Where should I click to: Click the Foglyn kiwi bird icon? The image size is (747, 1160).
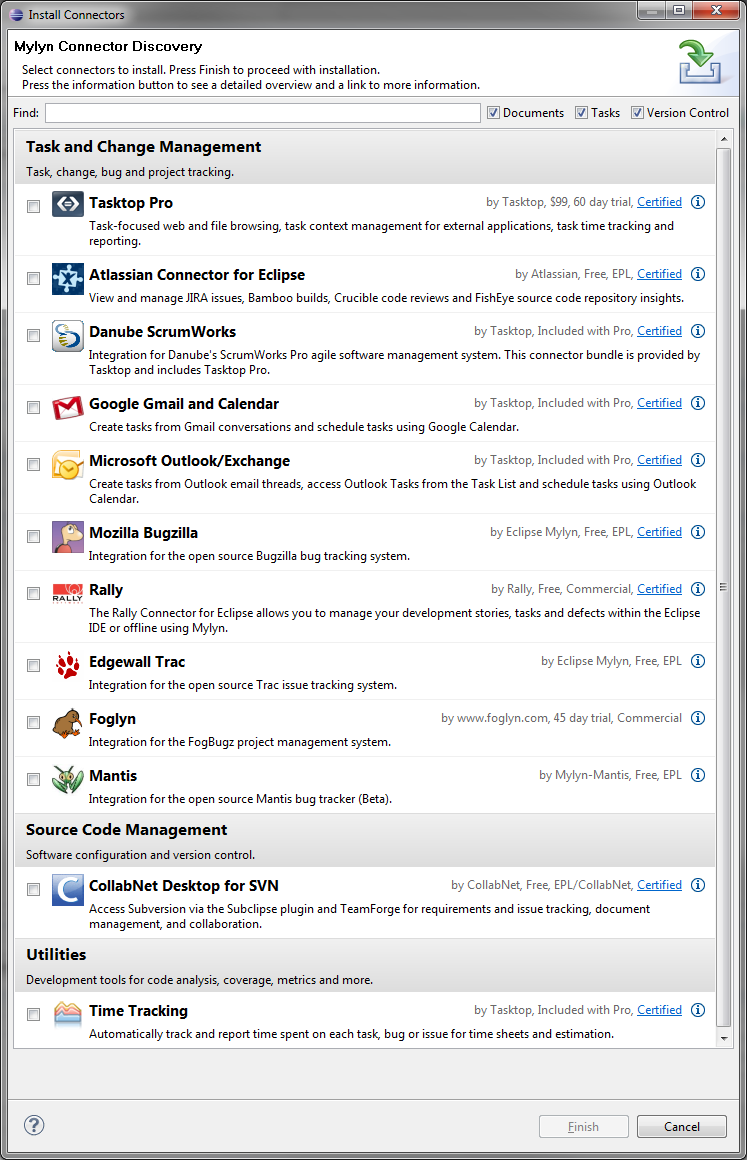67,723
